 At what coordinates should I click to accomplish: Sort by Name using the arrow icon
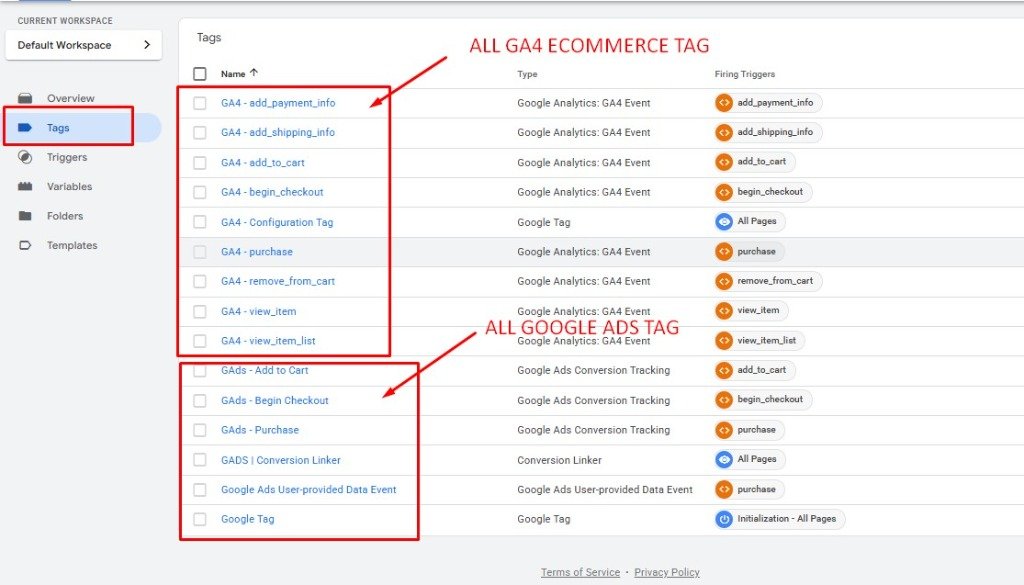point(254,73)
